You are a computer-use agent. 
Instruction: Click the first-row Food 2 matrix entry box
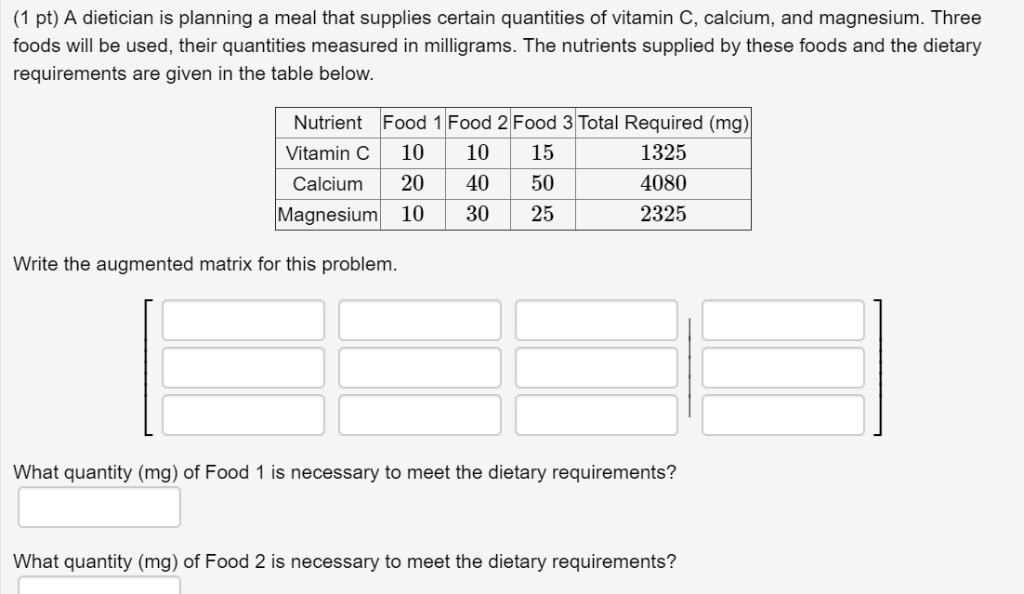pyautogui.click(x=420, y=320)
